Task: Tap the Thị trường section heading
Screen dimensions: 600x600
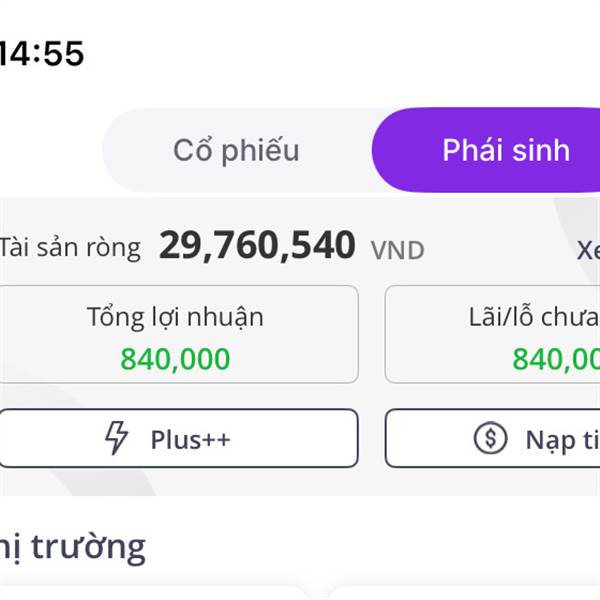Action: (x=73, y=548)
